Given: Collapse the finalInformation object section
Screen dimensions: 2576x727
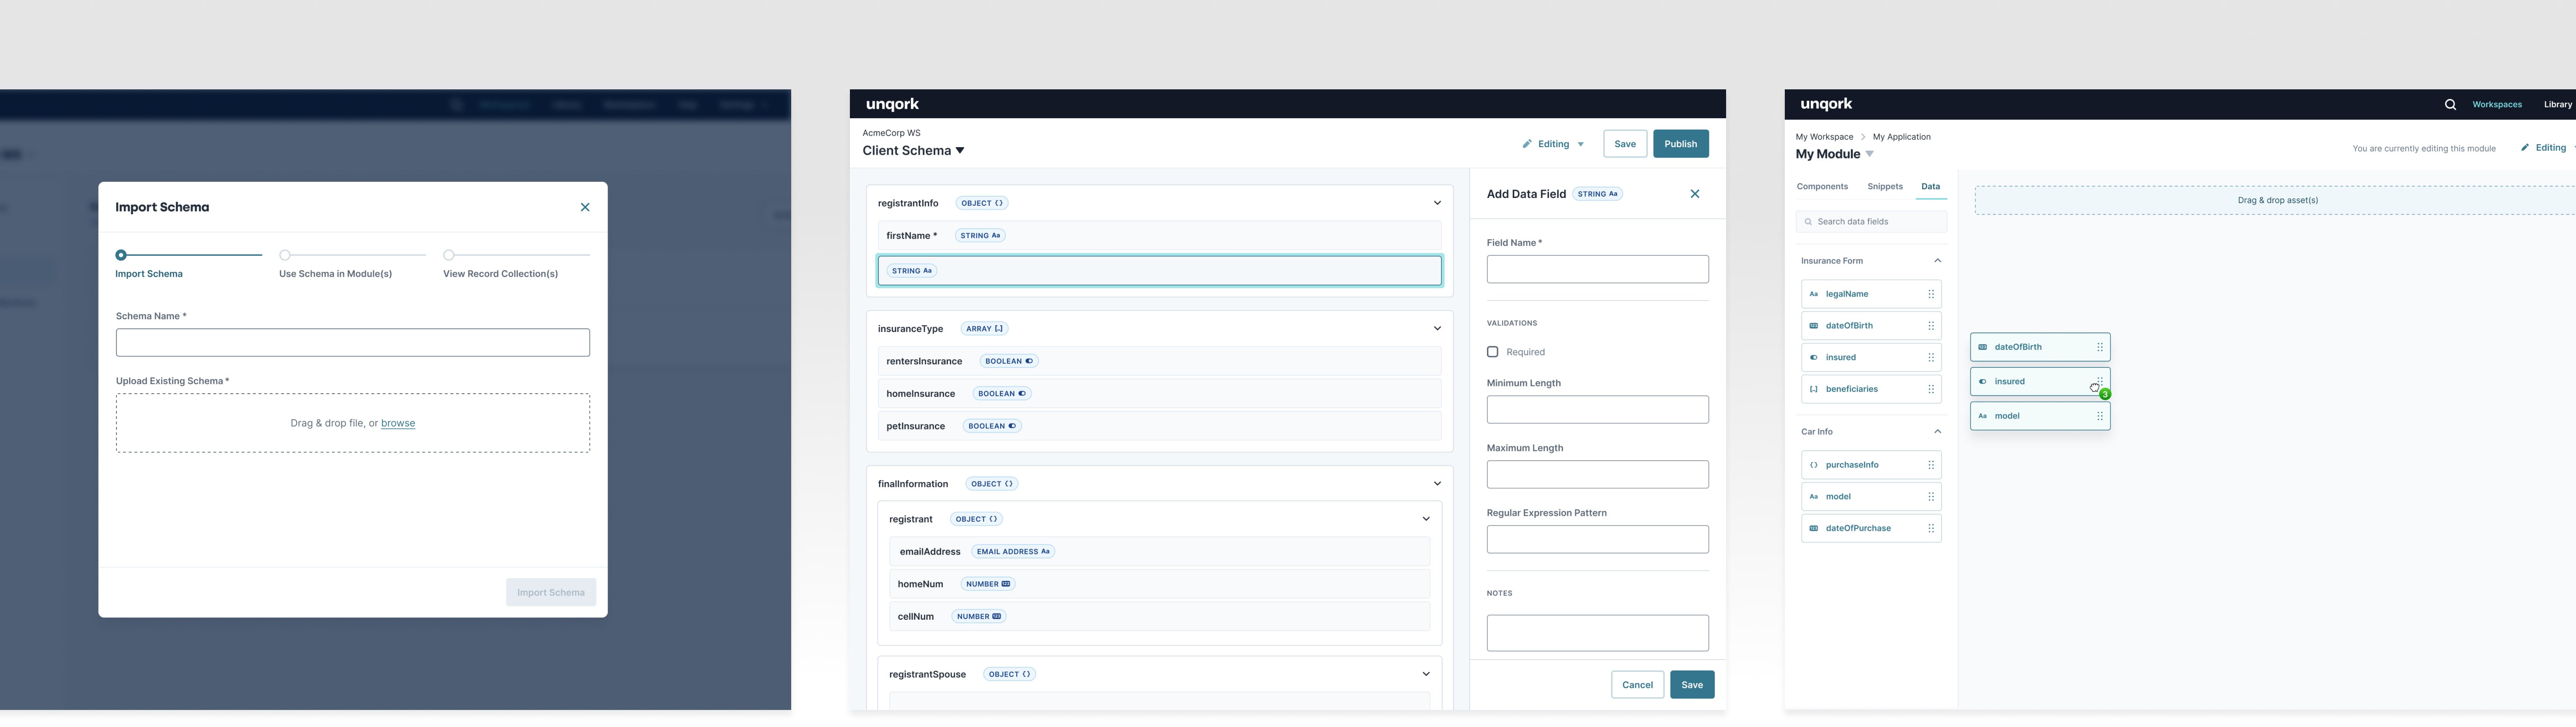Looking at the screenshot, I should pyautogui.click(x=1437, y=484).
